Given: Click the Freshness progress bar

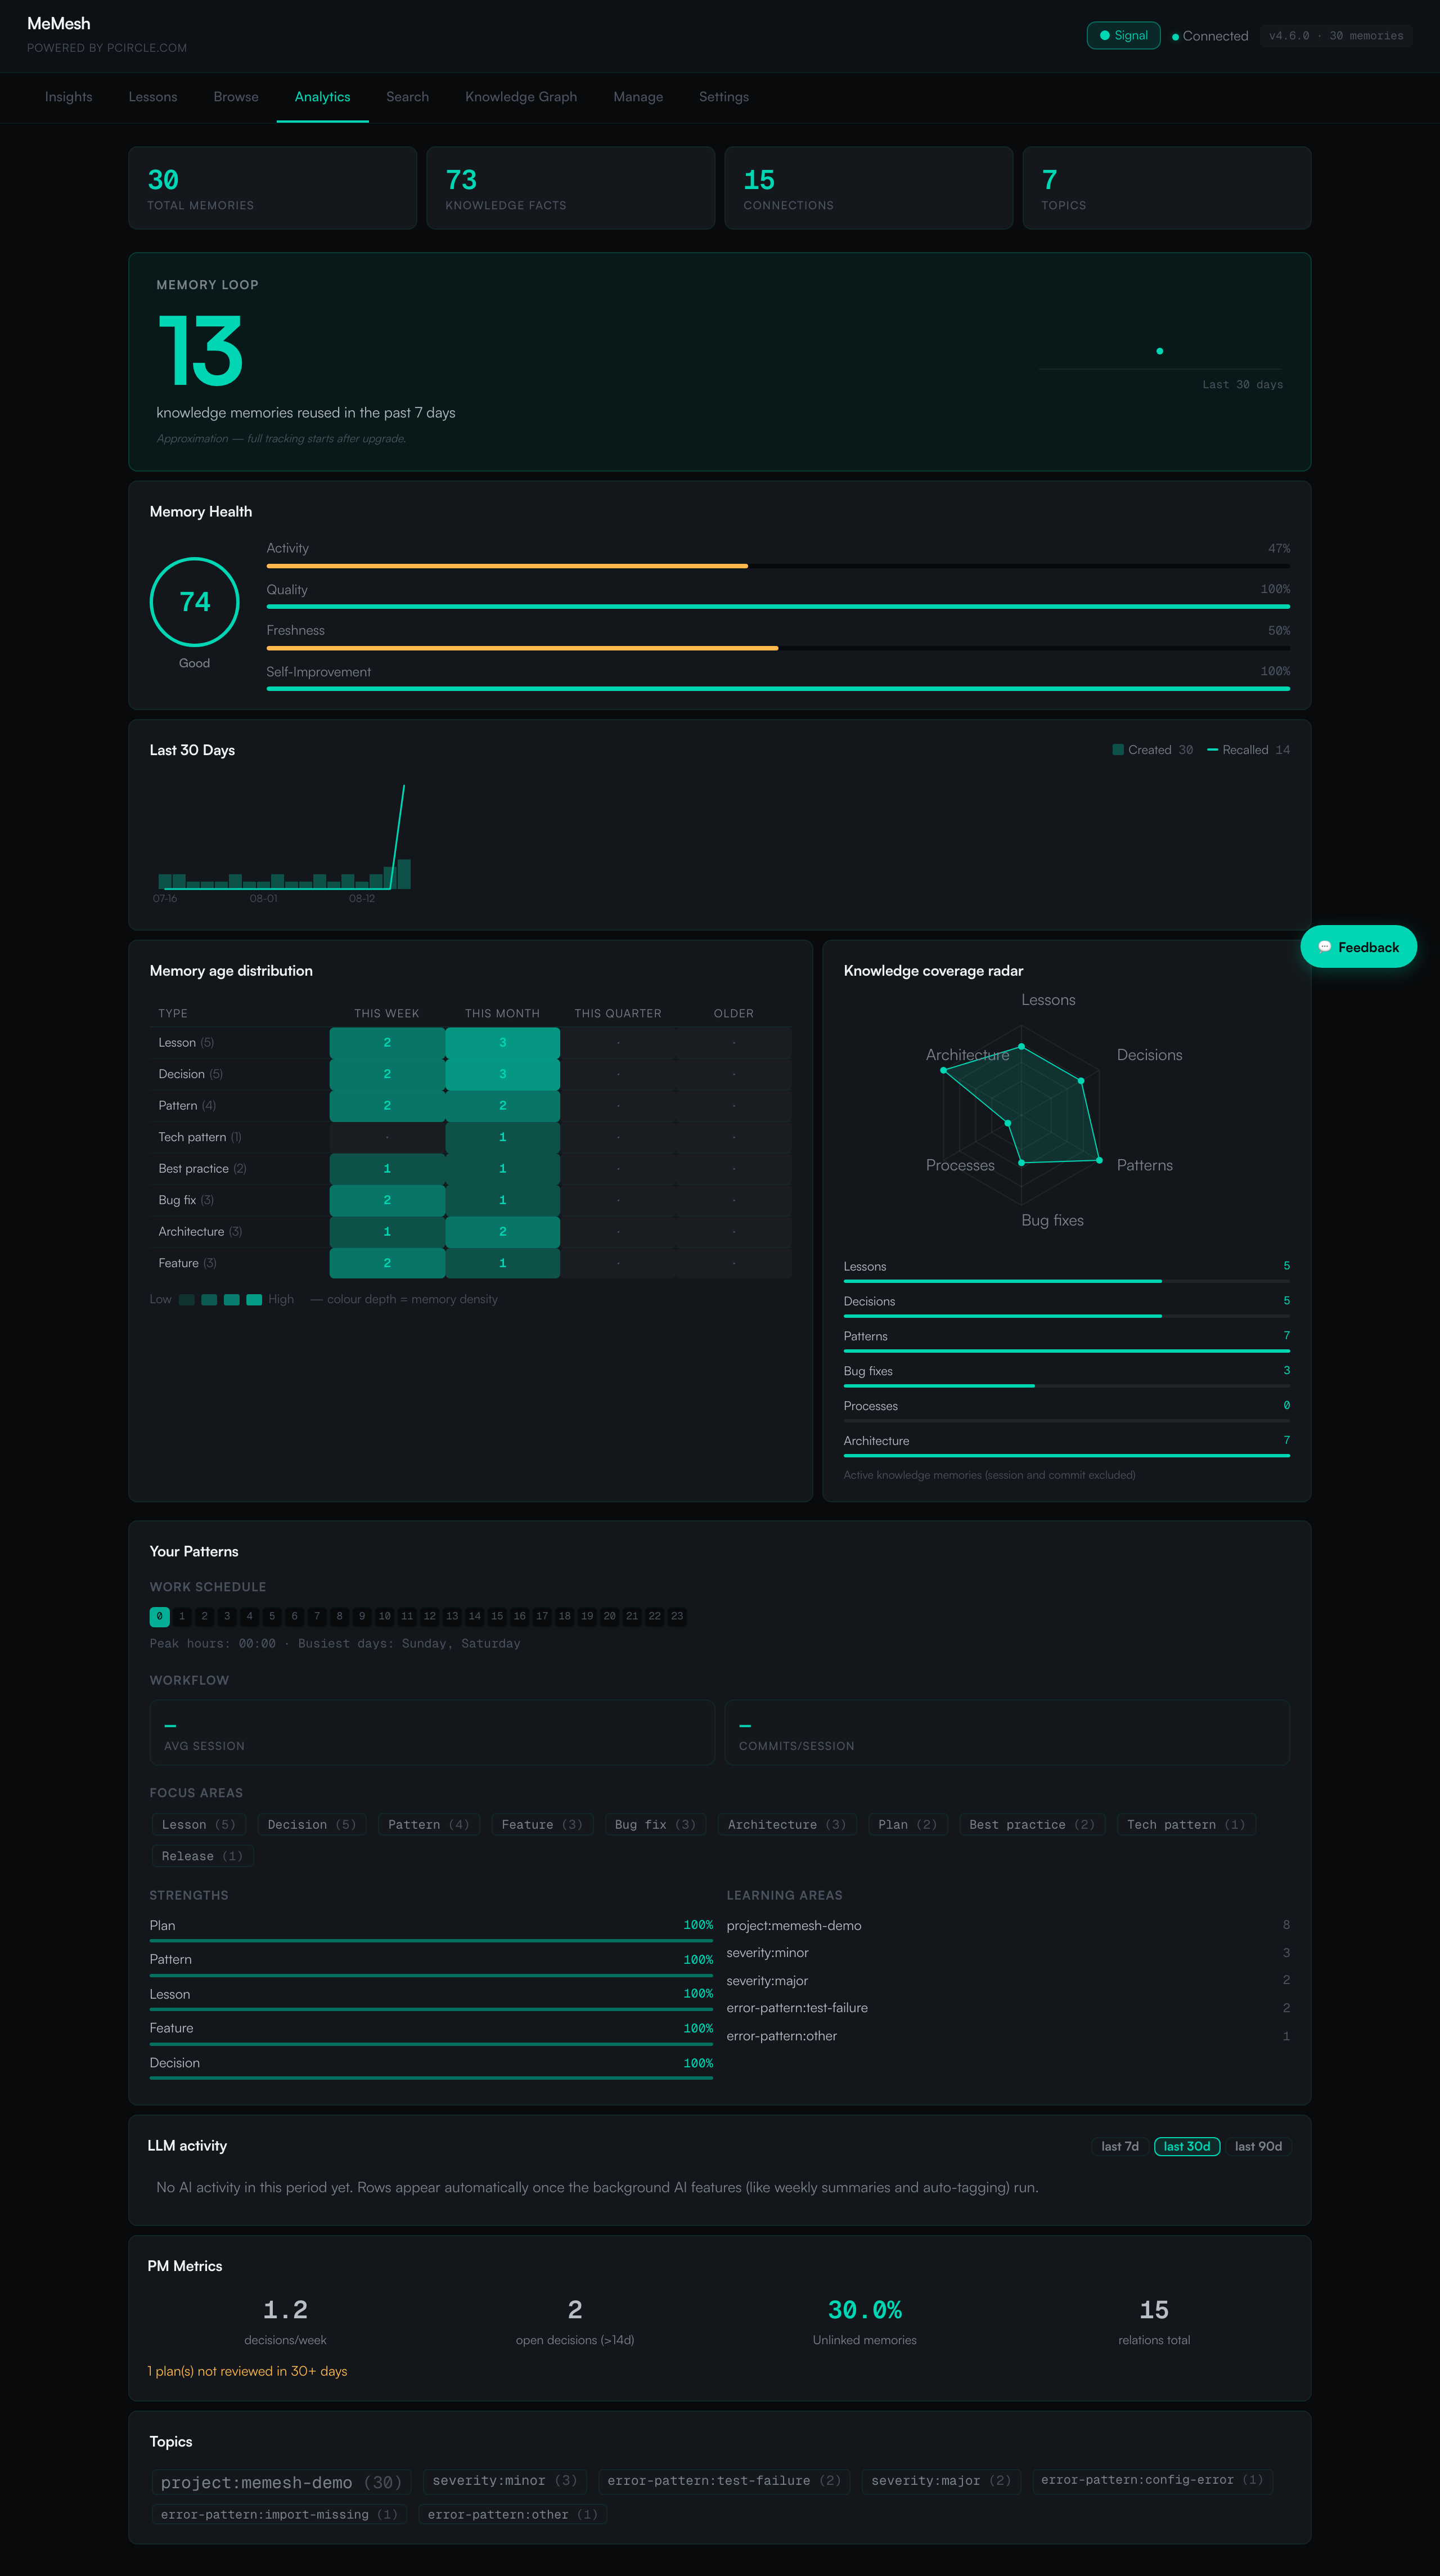Looking at the screenshot, I should pyautogui.click(x=778, y=648).
